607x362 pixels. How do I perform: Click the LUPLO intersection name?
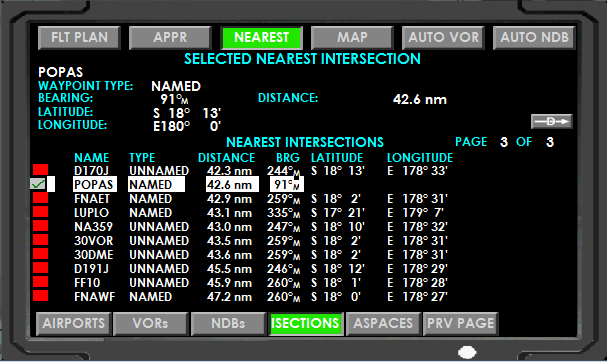tap(91, 213)
